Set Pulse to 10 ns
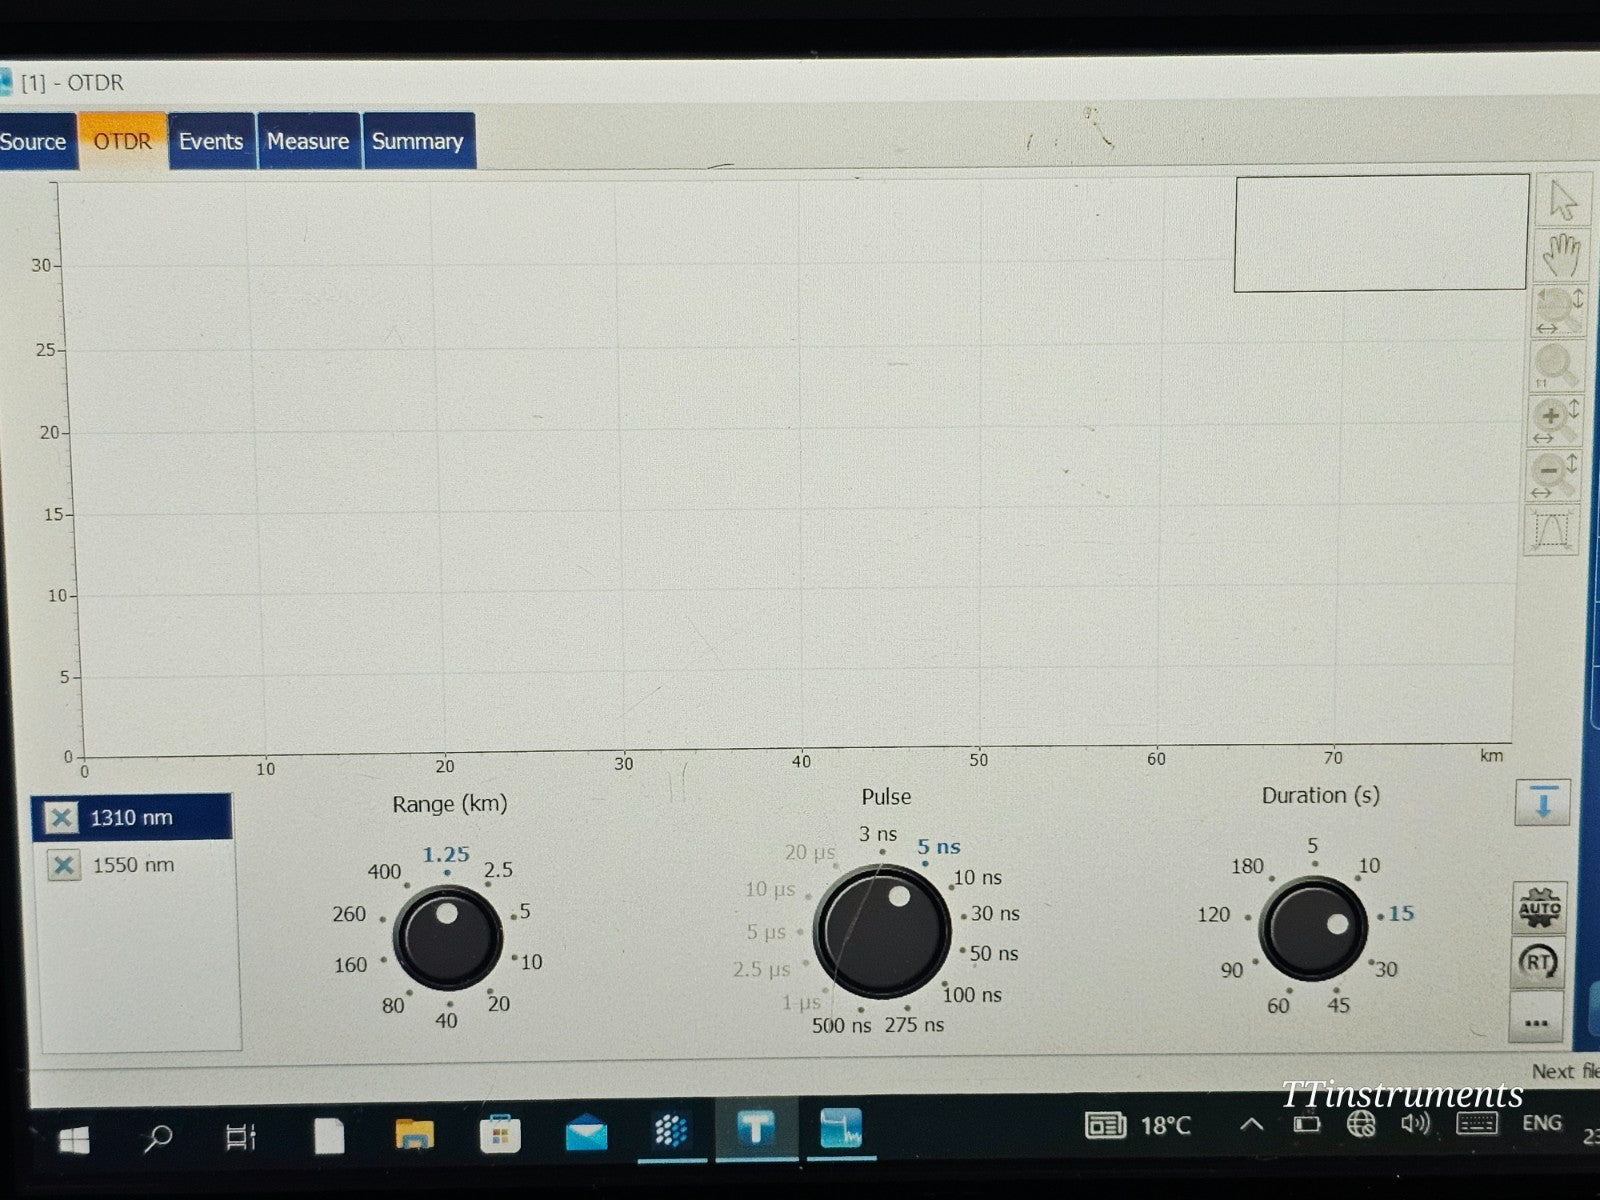The height and width of the screenshot is (1200, 1600). [978, 877]
